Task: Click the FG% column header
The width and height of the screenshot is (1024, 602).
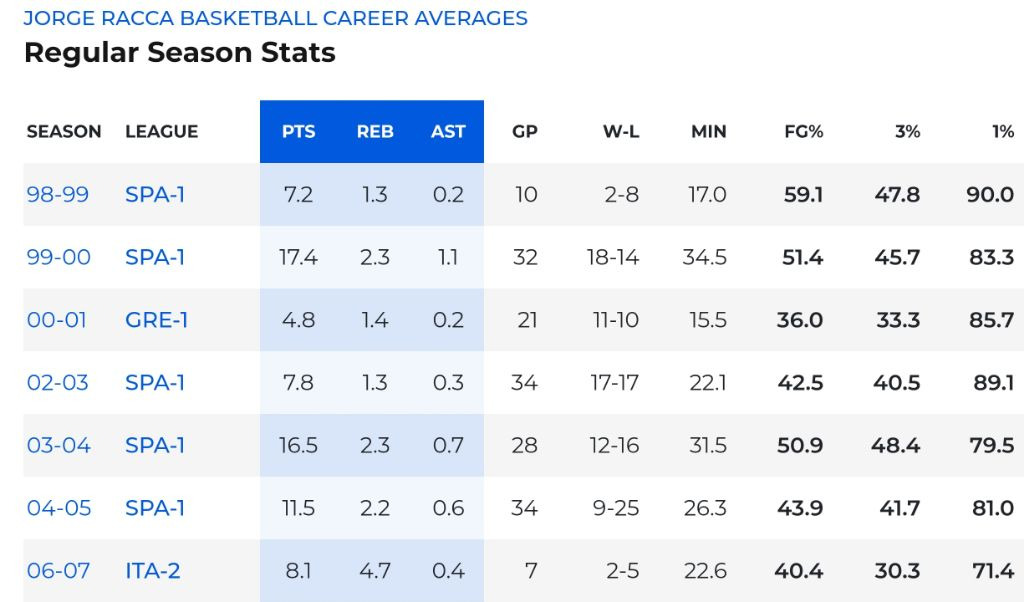Action: click(803, 131)
